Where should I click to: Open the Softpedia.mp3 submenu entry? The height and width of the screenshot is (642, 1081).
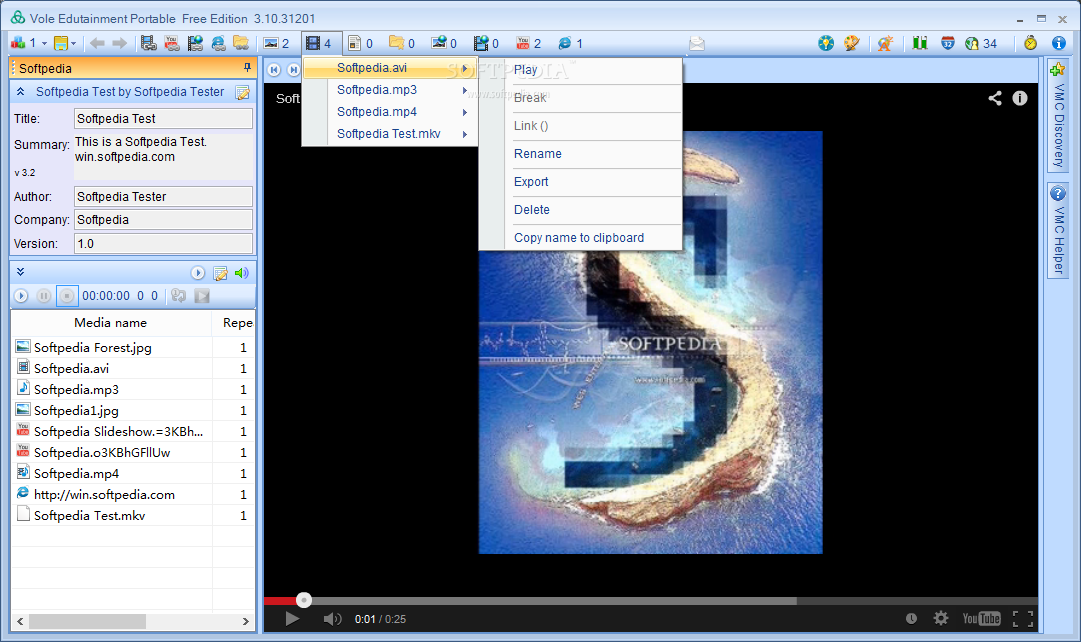coord(390,90)
